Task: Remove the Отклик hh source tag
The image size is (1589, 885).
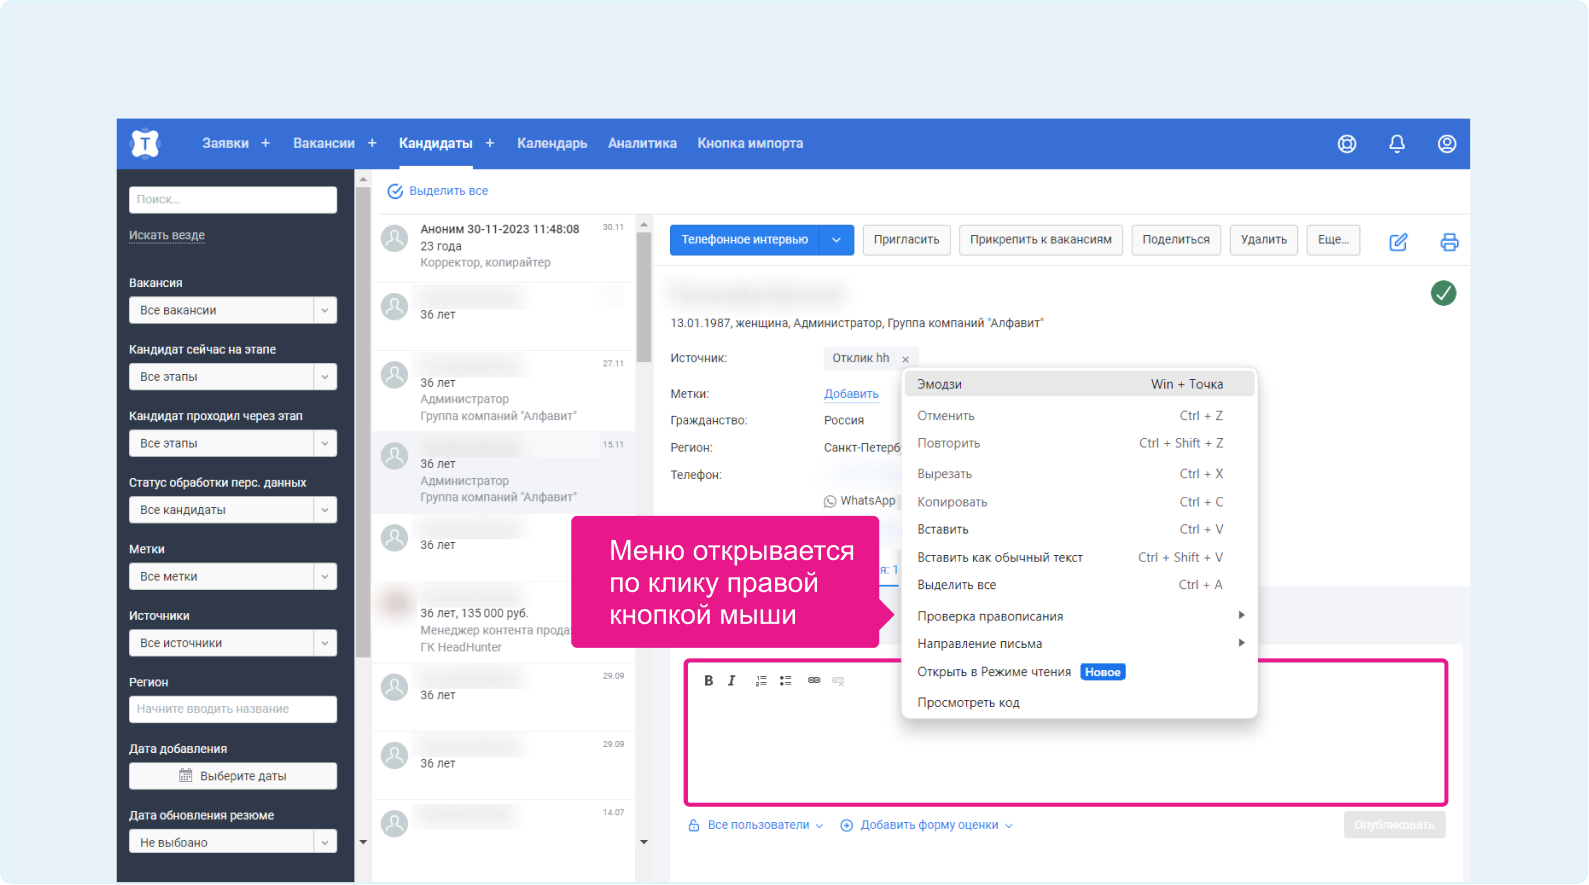Action: point(905,360)
